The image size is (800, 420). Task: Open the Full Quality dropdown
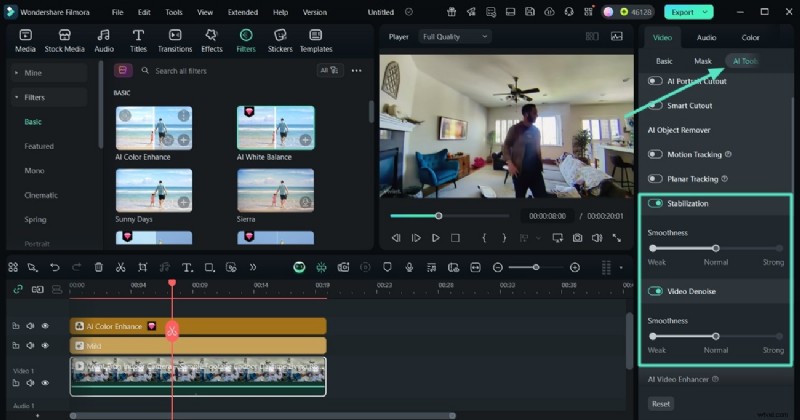455,37
